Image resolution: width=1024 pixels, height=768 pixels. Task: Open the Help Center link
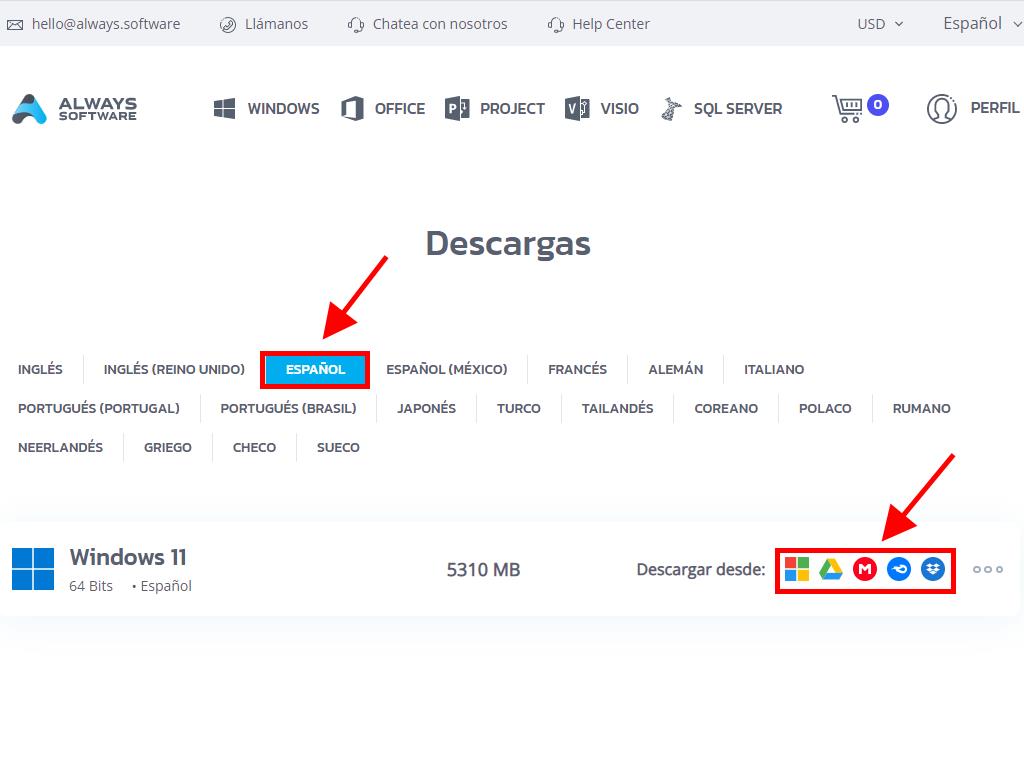point(599,24)
